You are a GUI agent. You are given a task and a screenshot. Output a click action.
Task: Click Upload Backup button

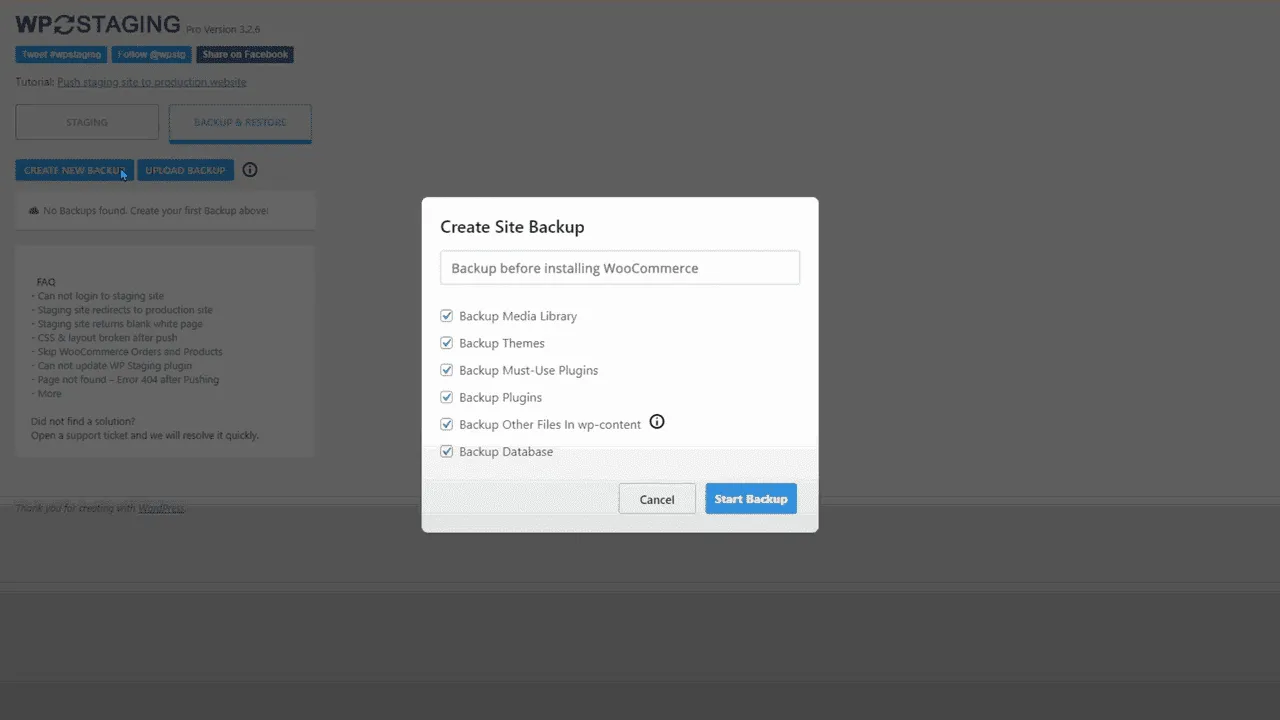pyautogui.click(x=185, y=170)
